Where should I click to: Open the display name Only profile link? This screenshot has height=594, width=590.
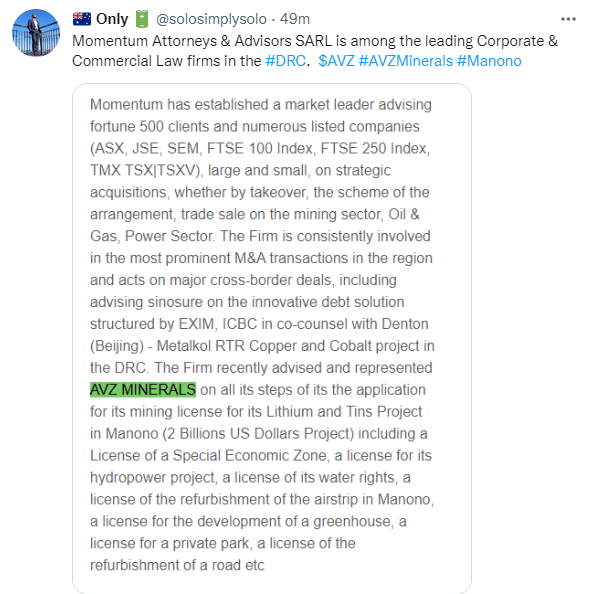coord(112,19)
